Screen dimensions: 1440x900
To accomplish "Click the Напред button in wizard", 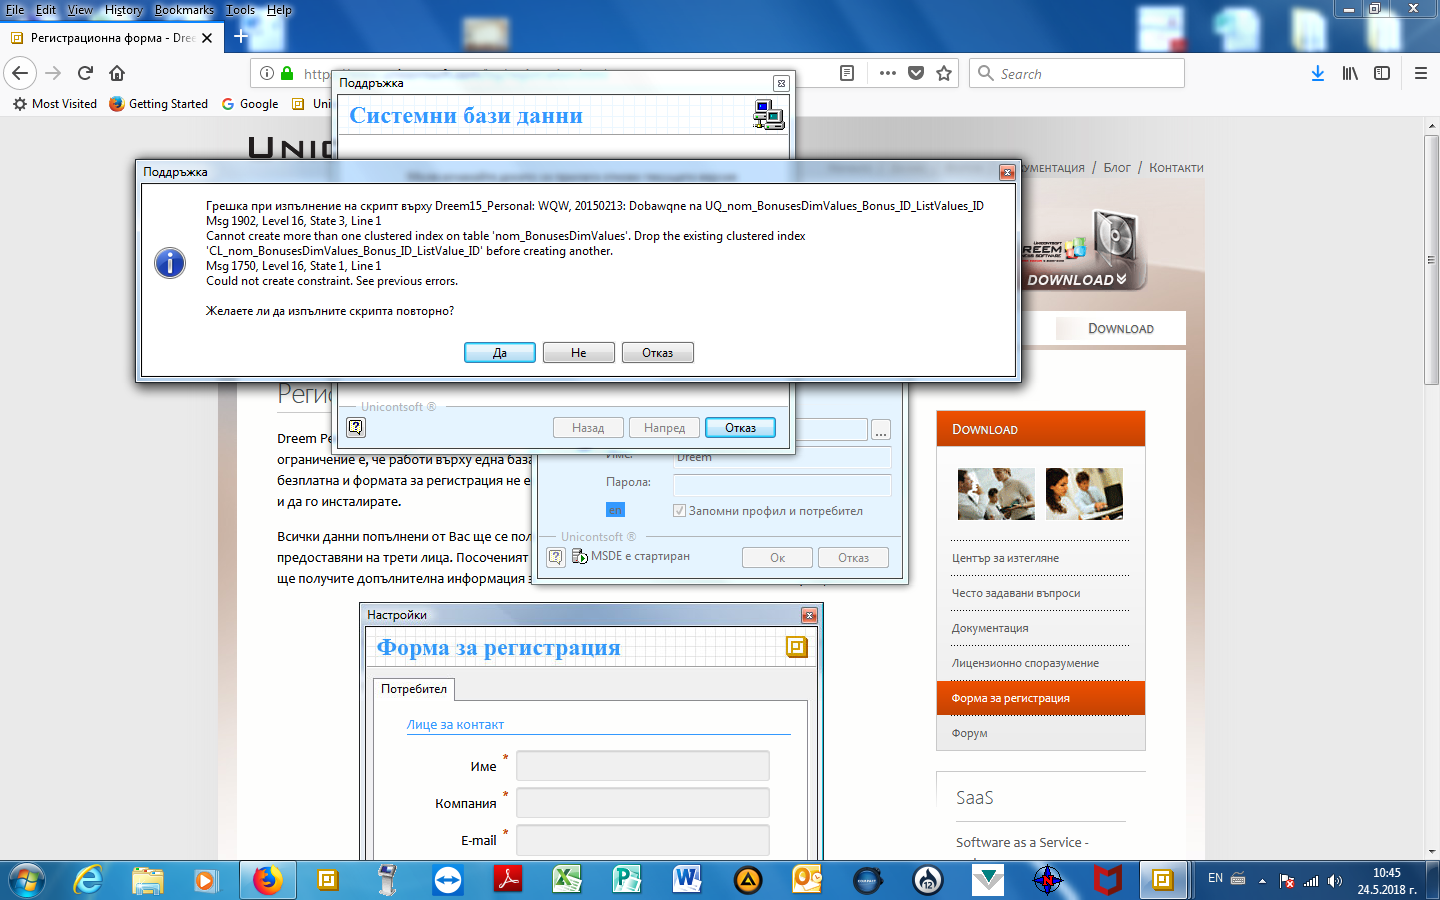I will tap(664, 428).
